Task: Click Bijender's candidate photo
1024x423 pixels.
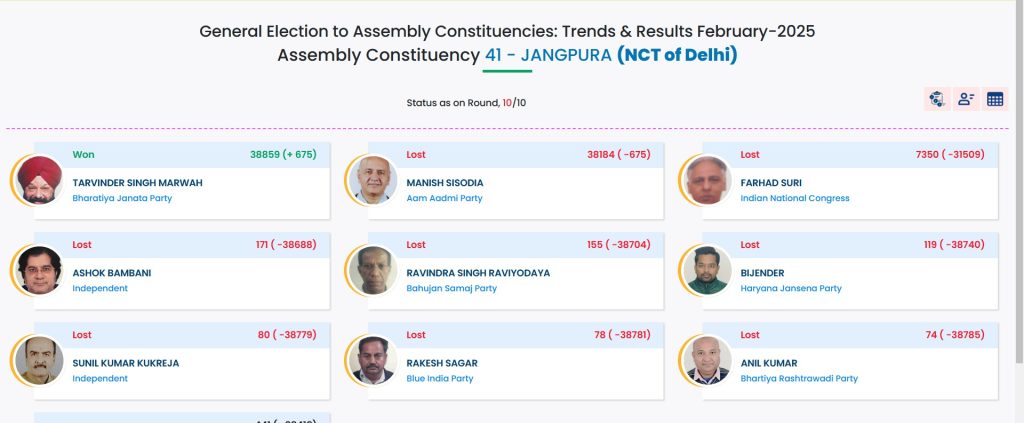Action: pos(708,270)
